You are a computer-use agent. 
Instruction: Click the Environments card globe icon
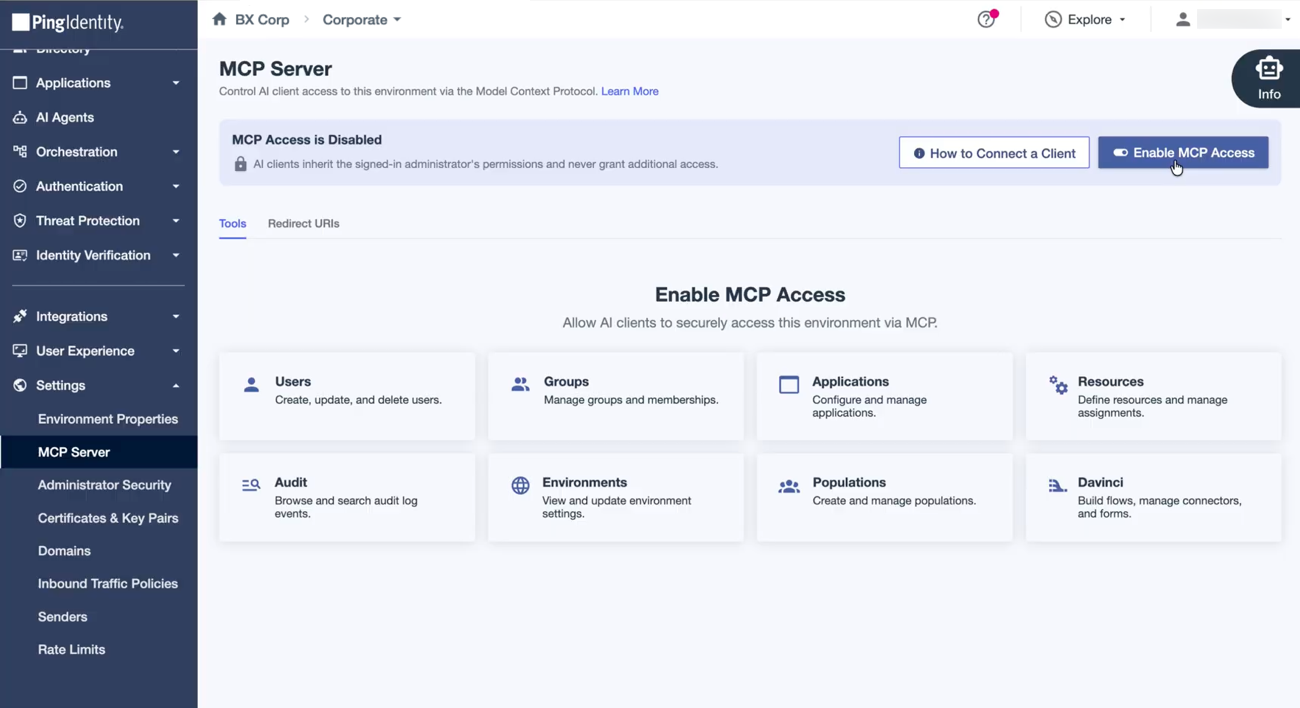[x=520, y=486]
